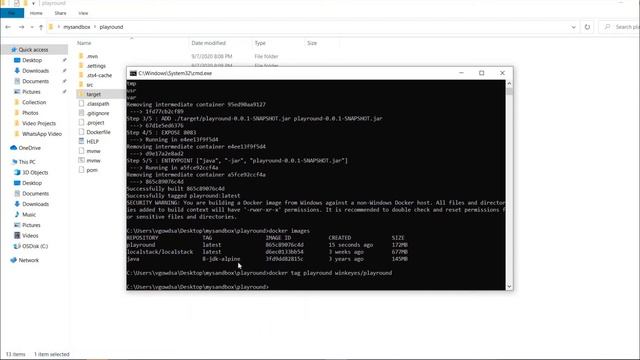Viewport: 640px width, 360px height.
Task: Open pinned Pictures under Quick access
Action: pyautogui.click(x=31, y=92)
